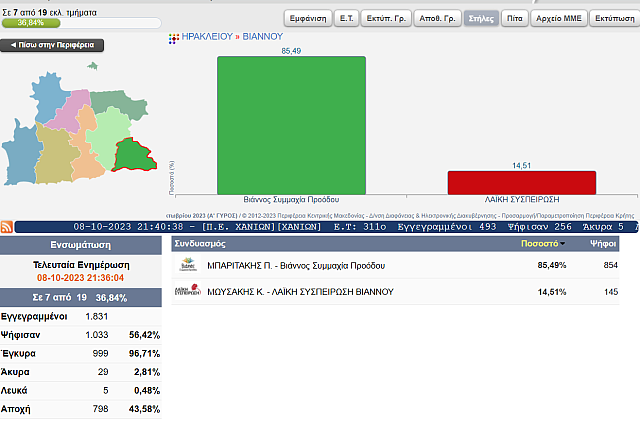Switch chart to Πίτα (pie) view
Image resolution: width=640 pixels, height=425 pixels.
point(510,19)
